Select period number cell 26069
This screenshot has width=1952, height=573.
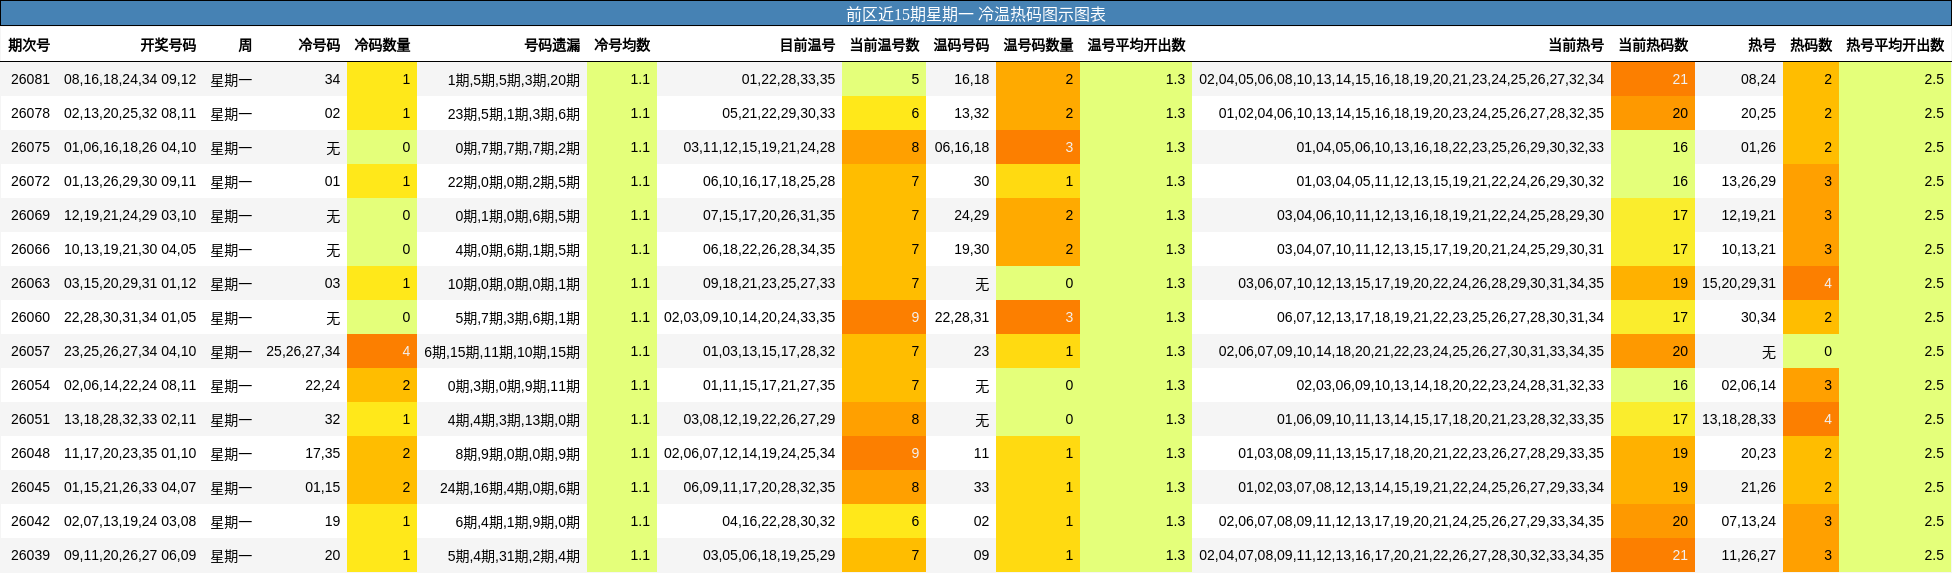[x=30, y=215]
